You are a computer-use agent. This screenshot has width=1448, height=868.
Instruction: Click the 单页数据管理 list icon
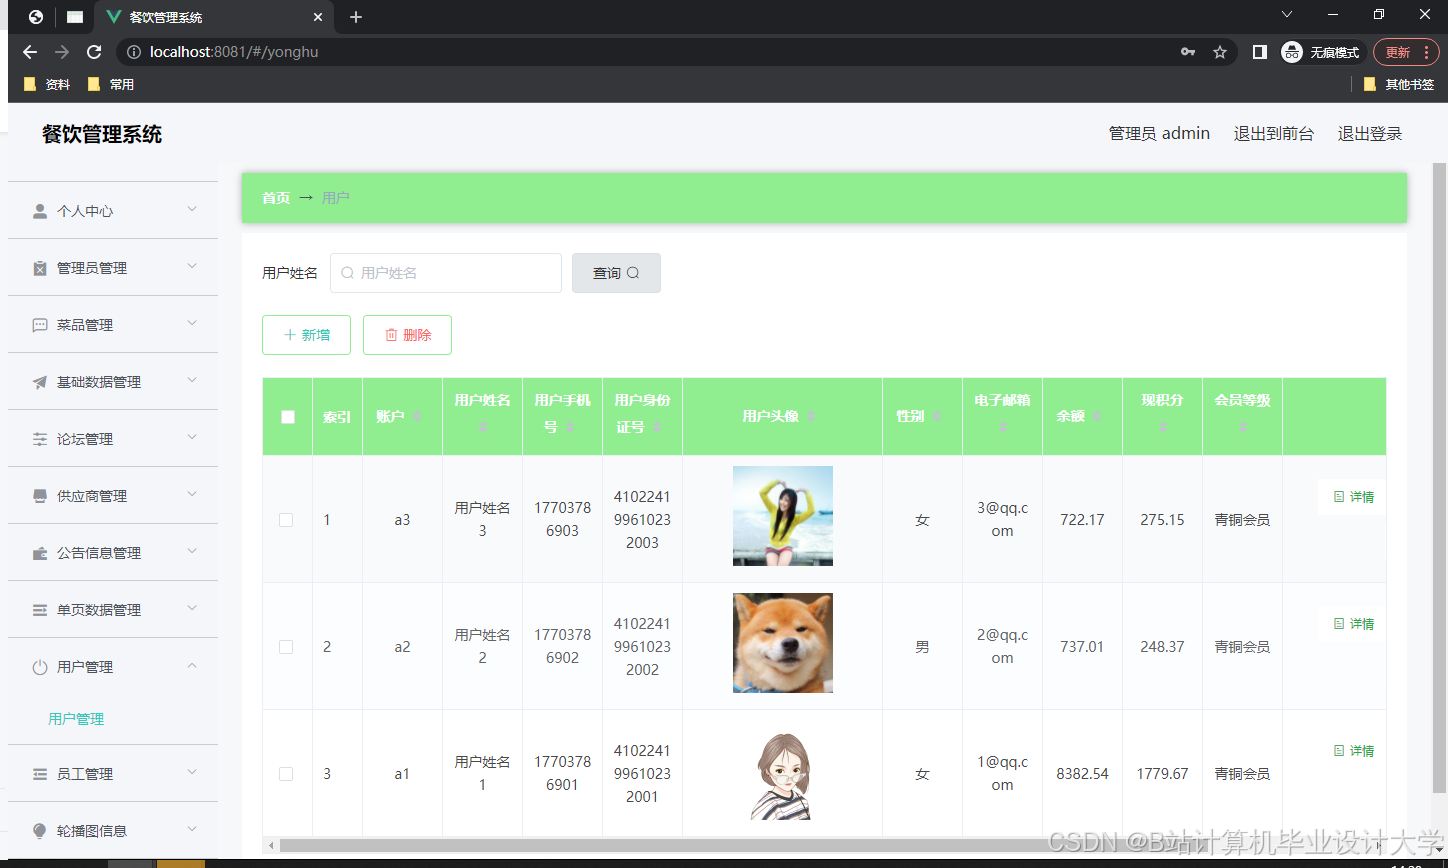click(x=40, y=610)
